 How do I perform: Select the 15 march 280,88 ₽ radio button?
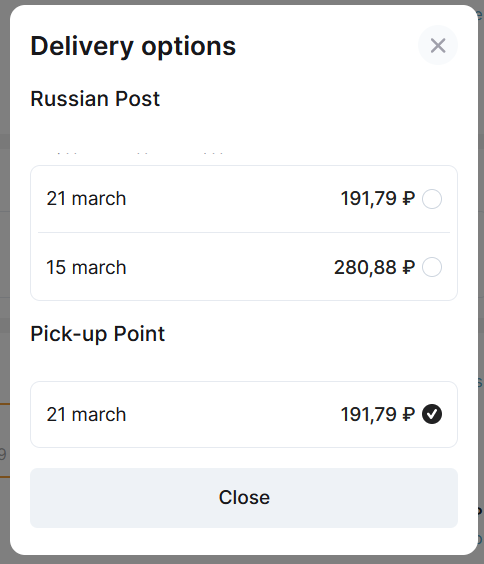click(432, 267)
